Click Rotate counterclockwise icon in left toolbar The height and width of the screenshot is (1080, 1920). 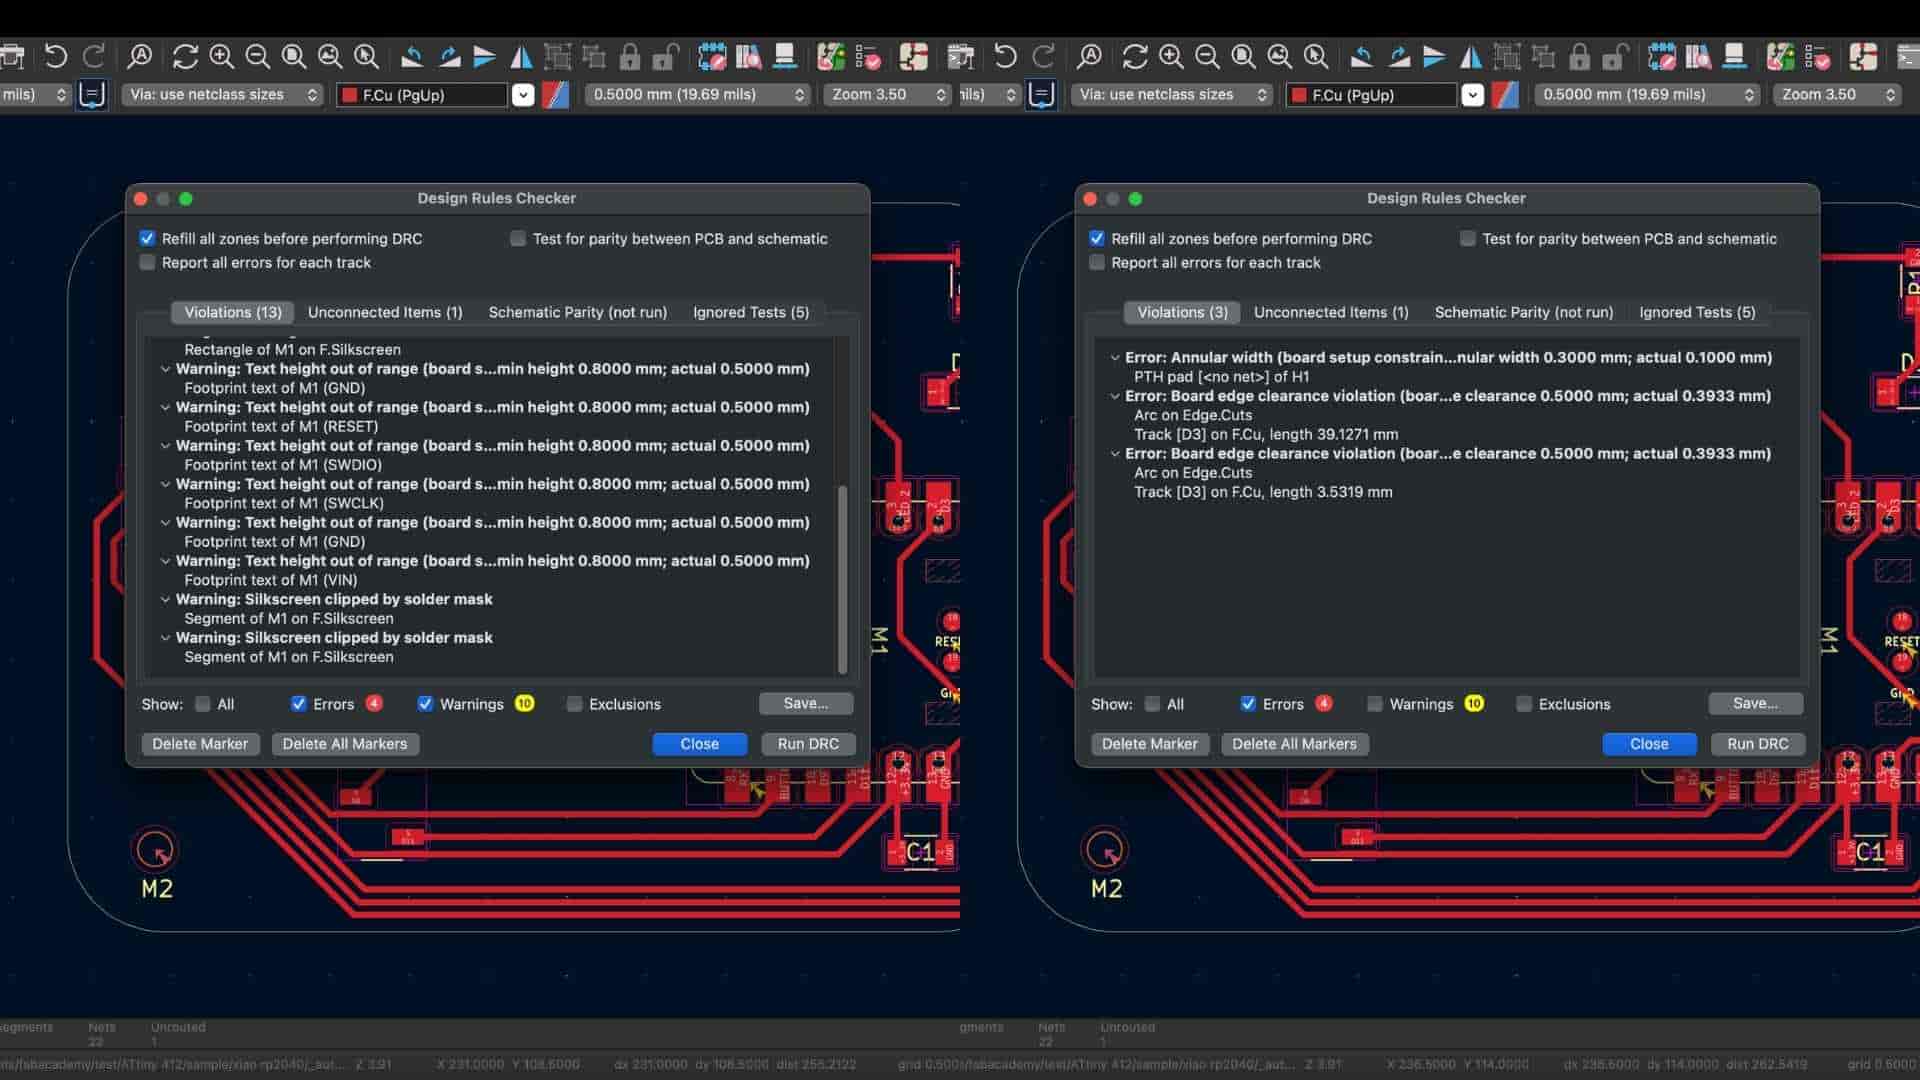pos(412,56)
